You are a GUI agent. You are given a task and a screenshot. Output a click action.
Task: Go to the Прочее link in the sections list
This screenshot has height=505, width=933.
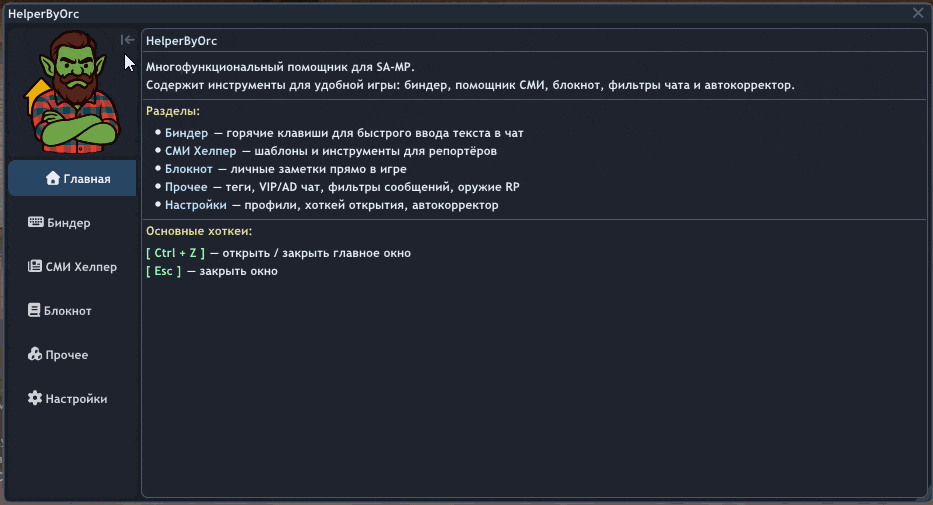point(186,187)
